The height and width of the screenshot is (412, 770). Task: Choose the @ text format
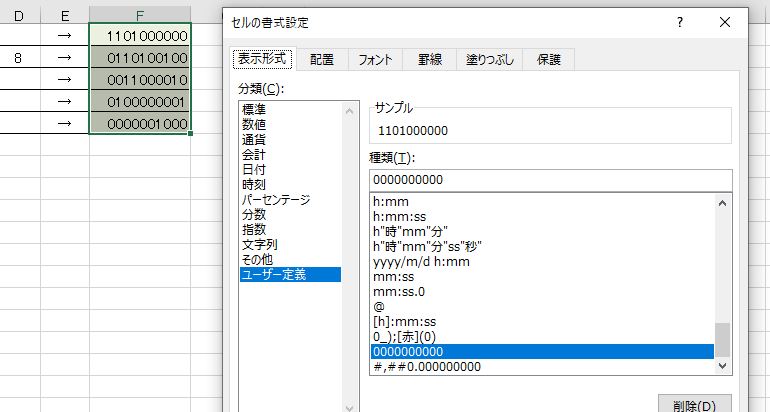click(542, 306)
